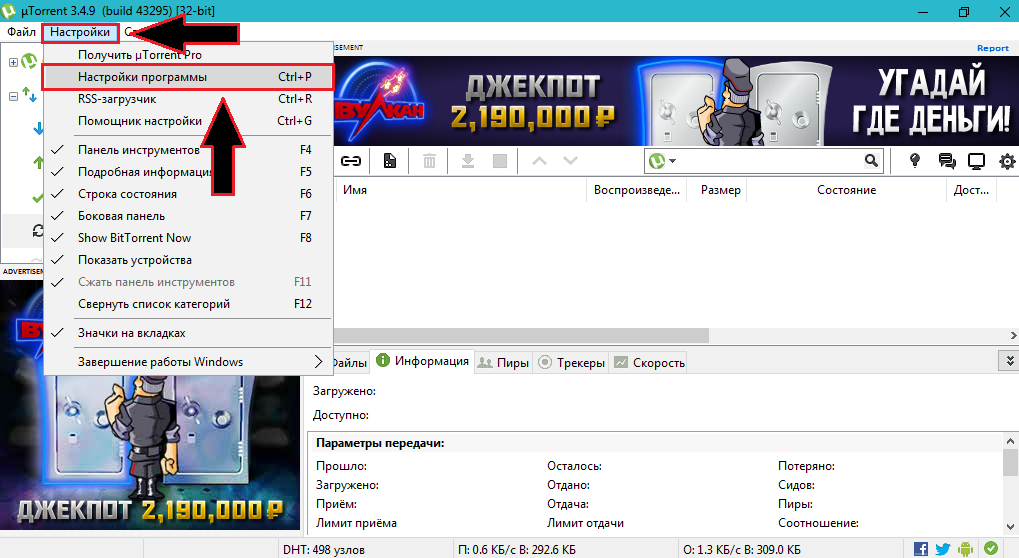The height and width of the screenshot is (558, 1019).
Task: Click the stop torrent square icon
Action: tap(500, 161)
